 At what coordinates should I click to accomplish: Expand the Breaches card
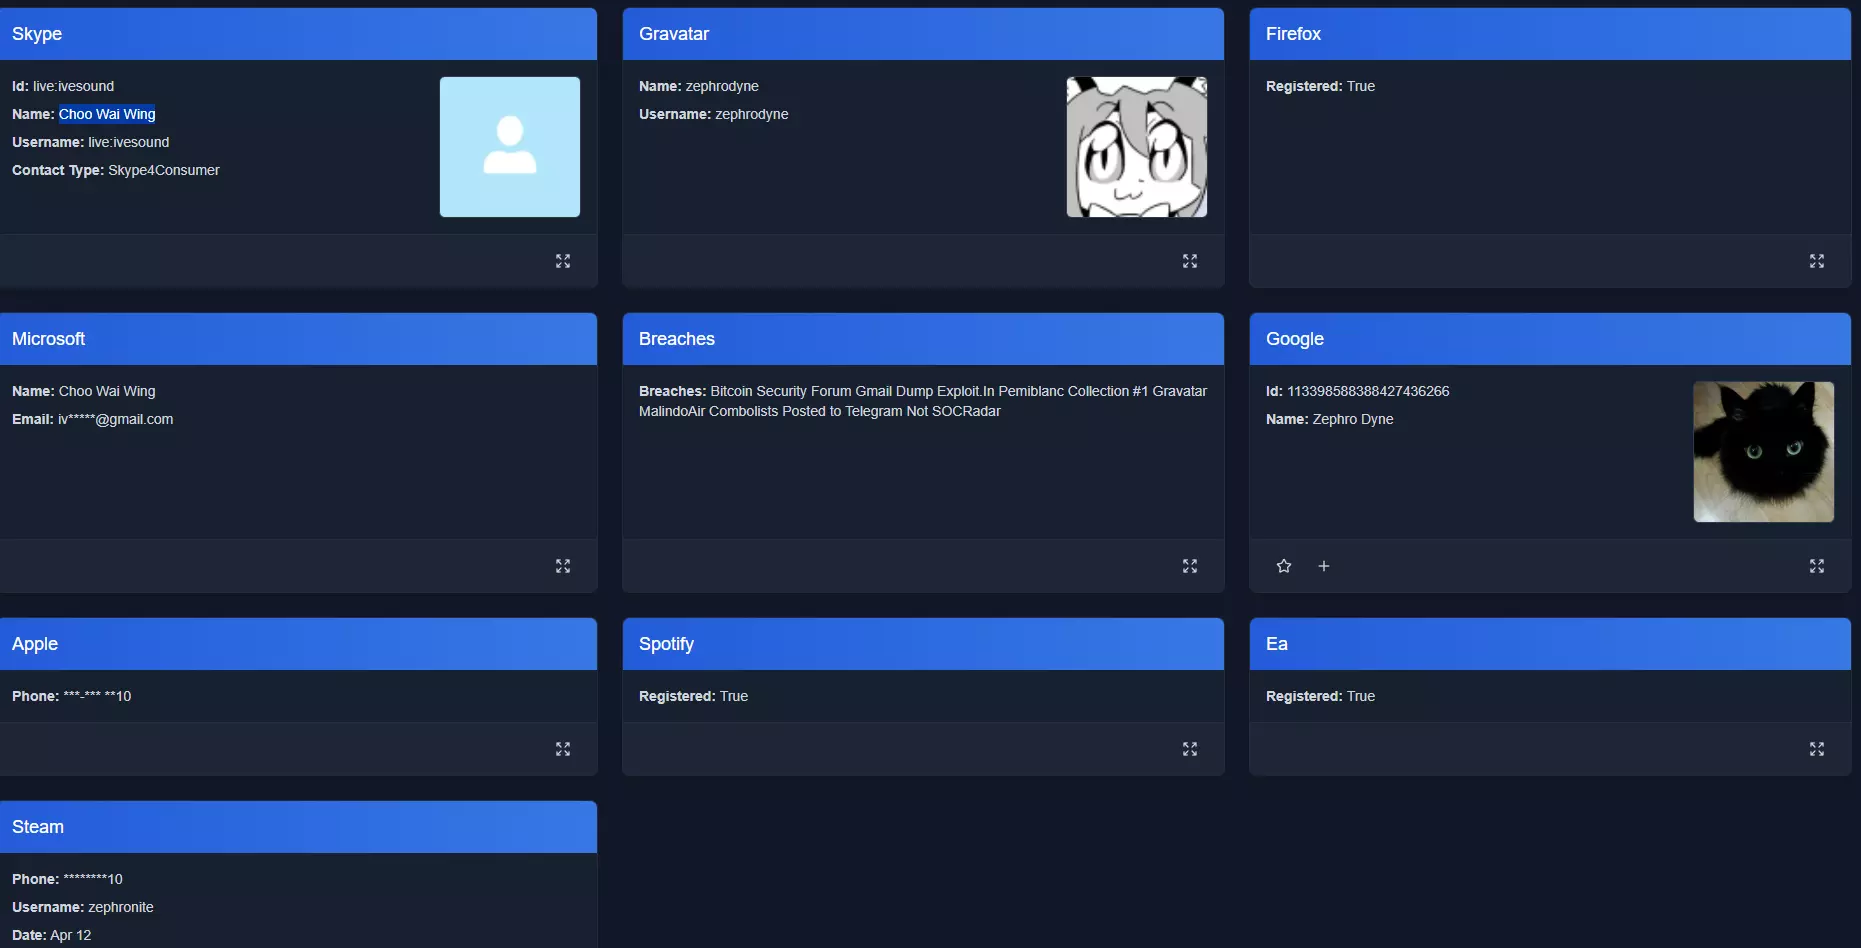(x=1190, y=566)
